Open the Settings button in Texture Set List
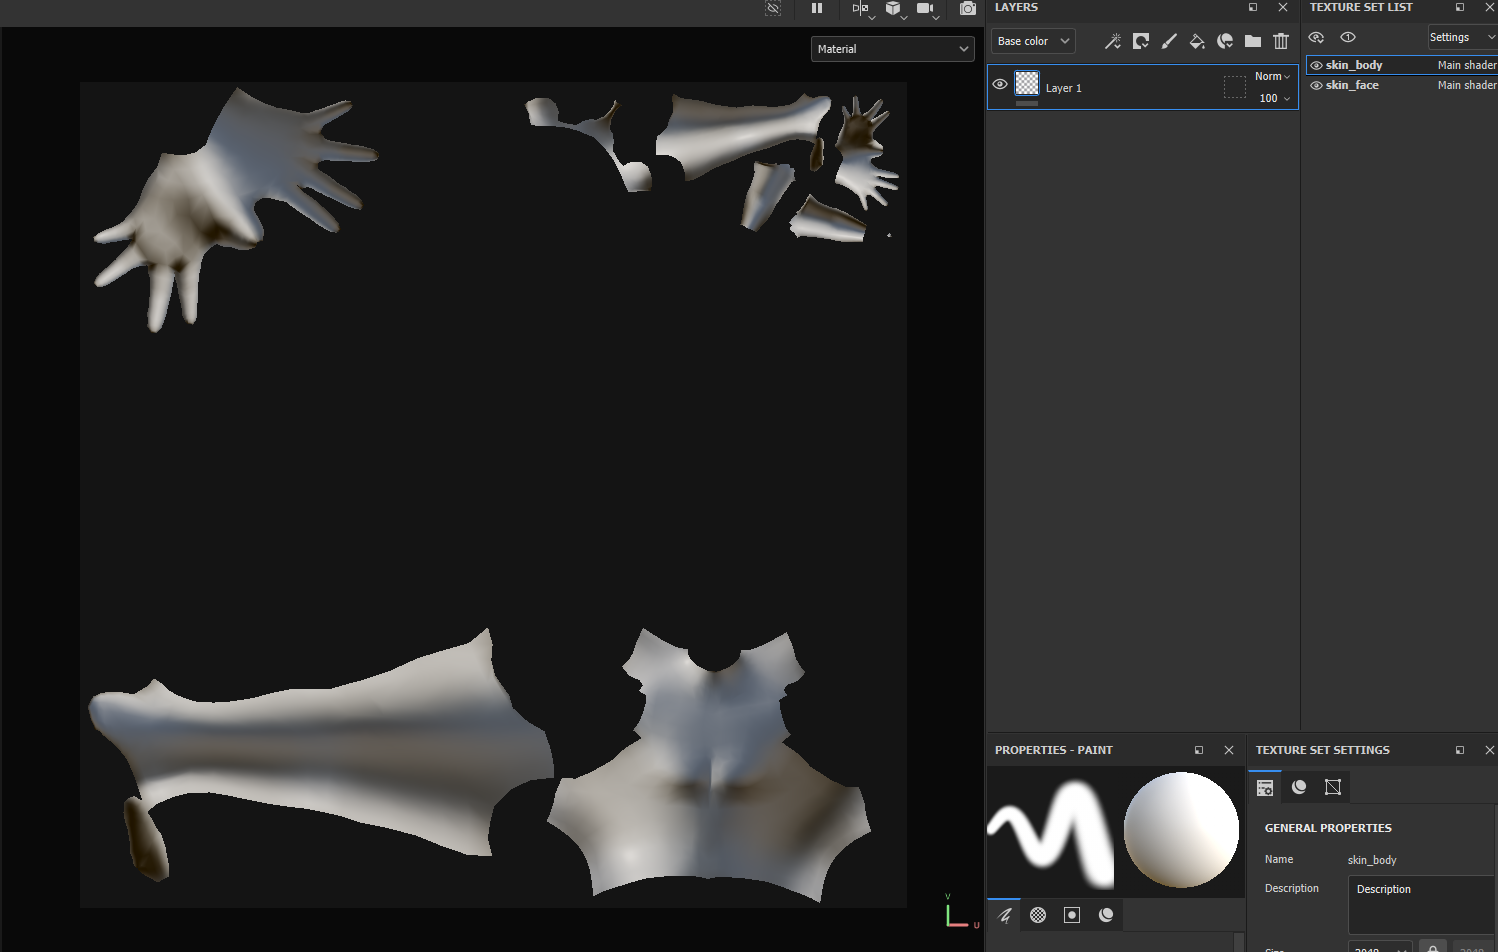This screenshot has width=1498, height=952. click(1461, 37)
